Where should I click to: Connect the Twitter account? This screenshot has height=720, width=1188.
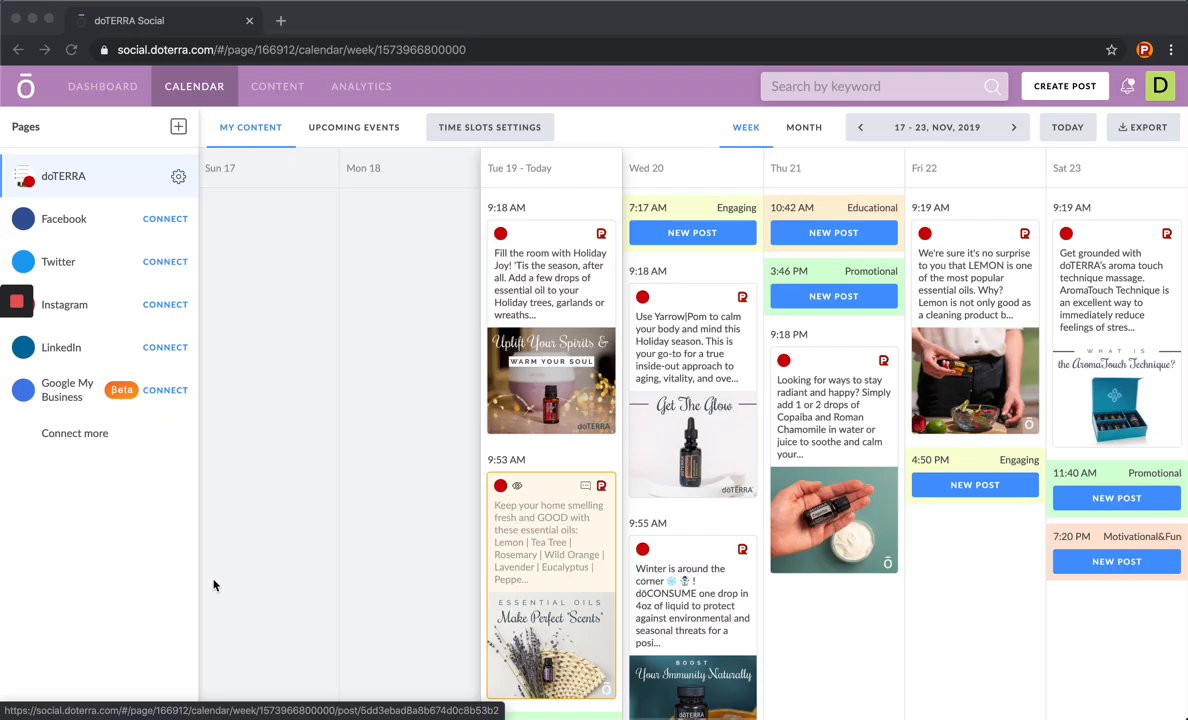(x=165, y=261)
